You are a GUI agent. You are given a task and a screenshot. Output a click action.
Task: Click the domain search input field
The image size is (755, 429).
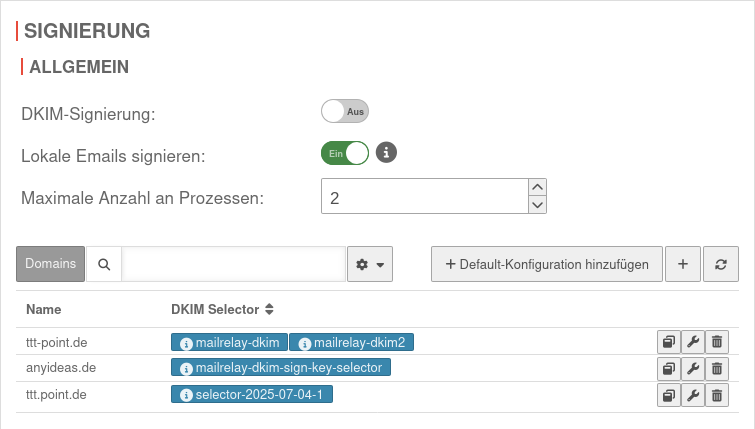point(233,264)
